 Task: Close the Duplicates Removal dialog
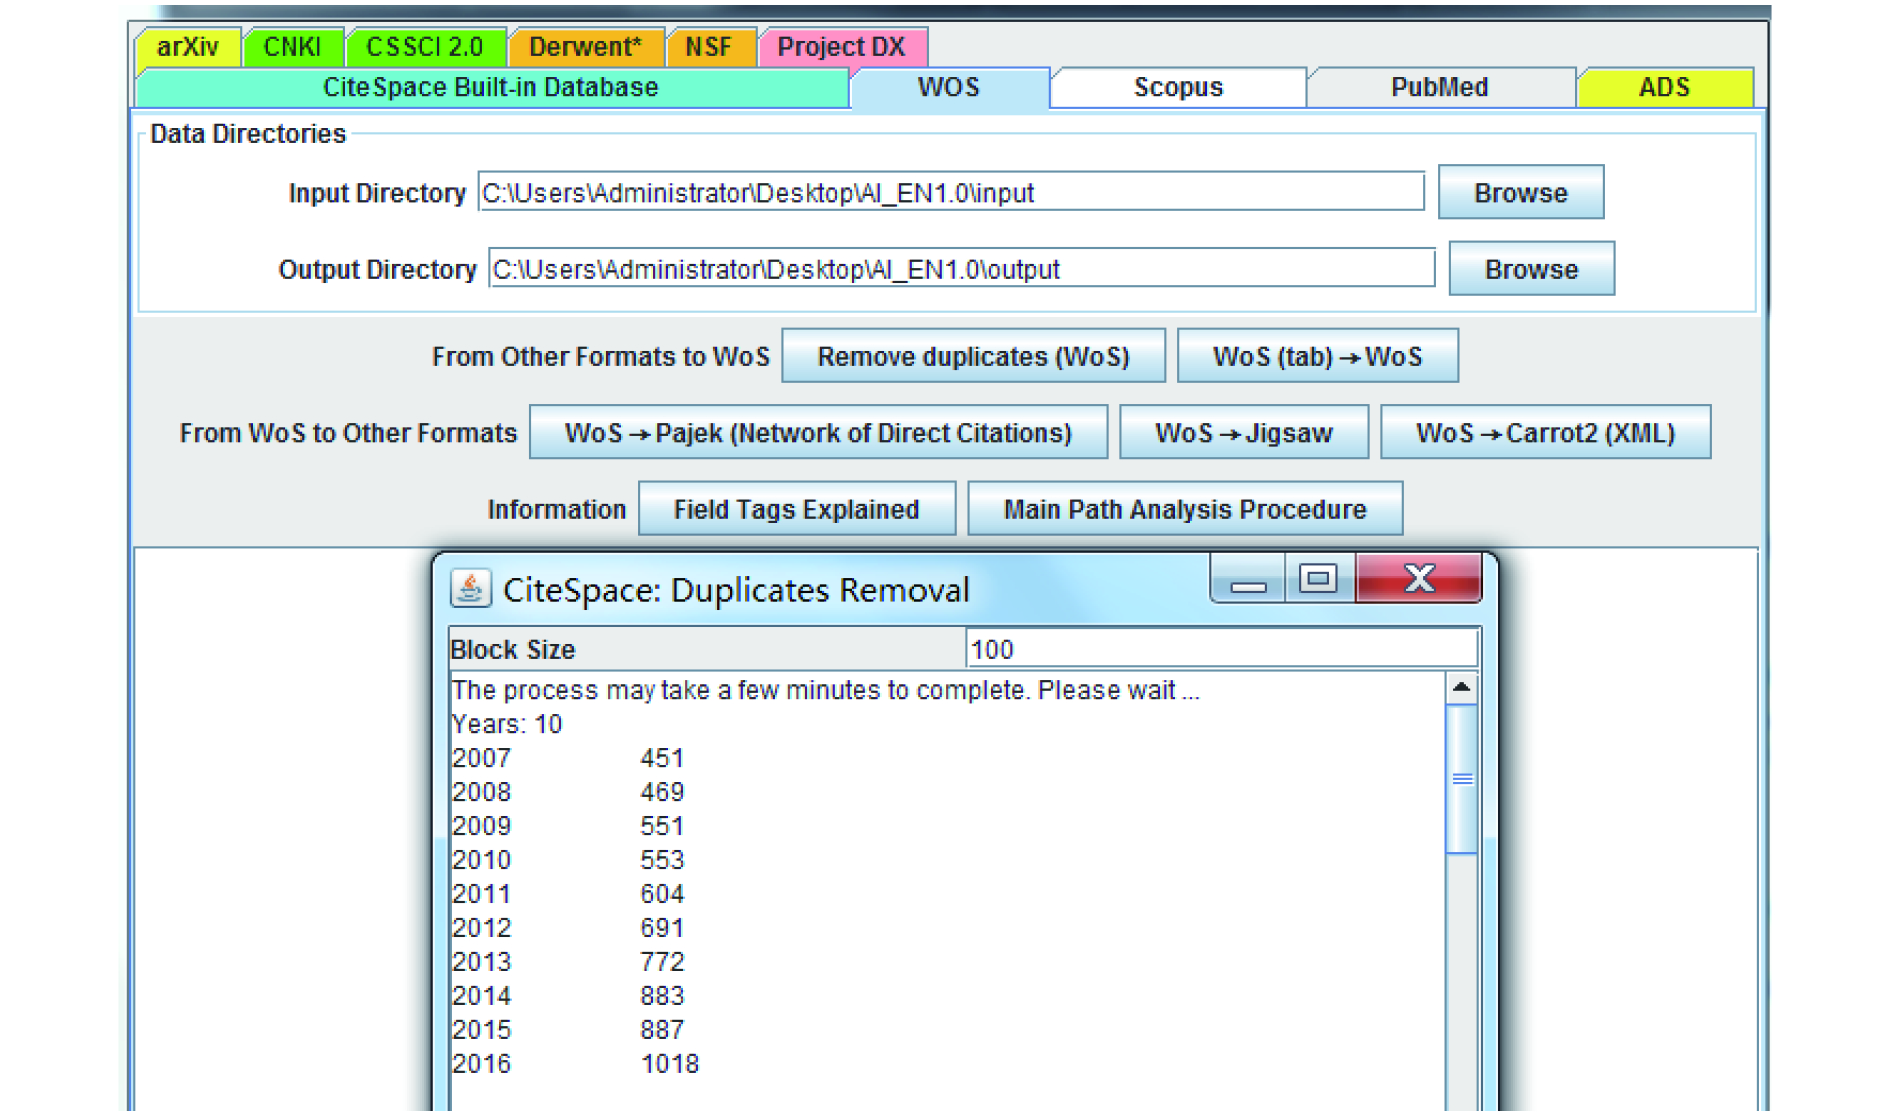coord(1419,579)
